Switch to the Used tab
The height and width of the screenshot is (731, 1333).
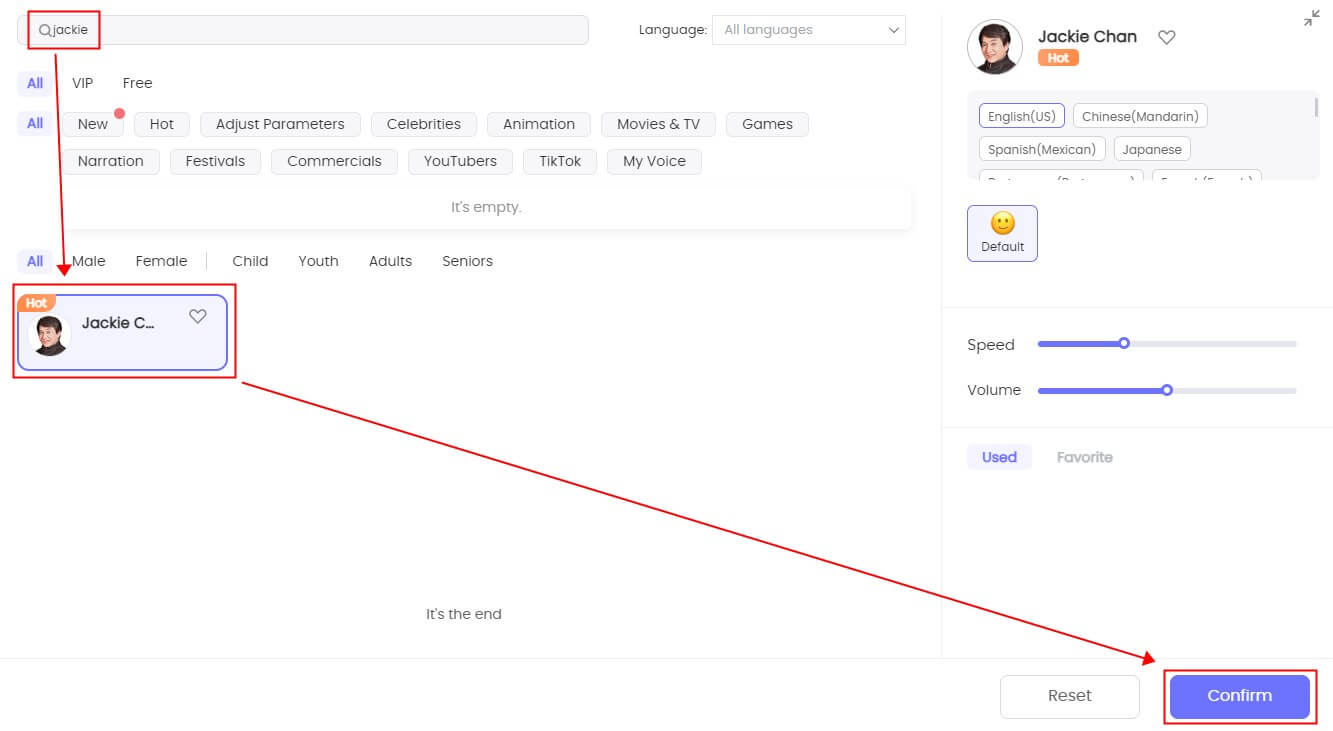pos(999,457)
